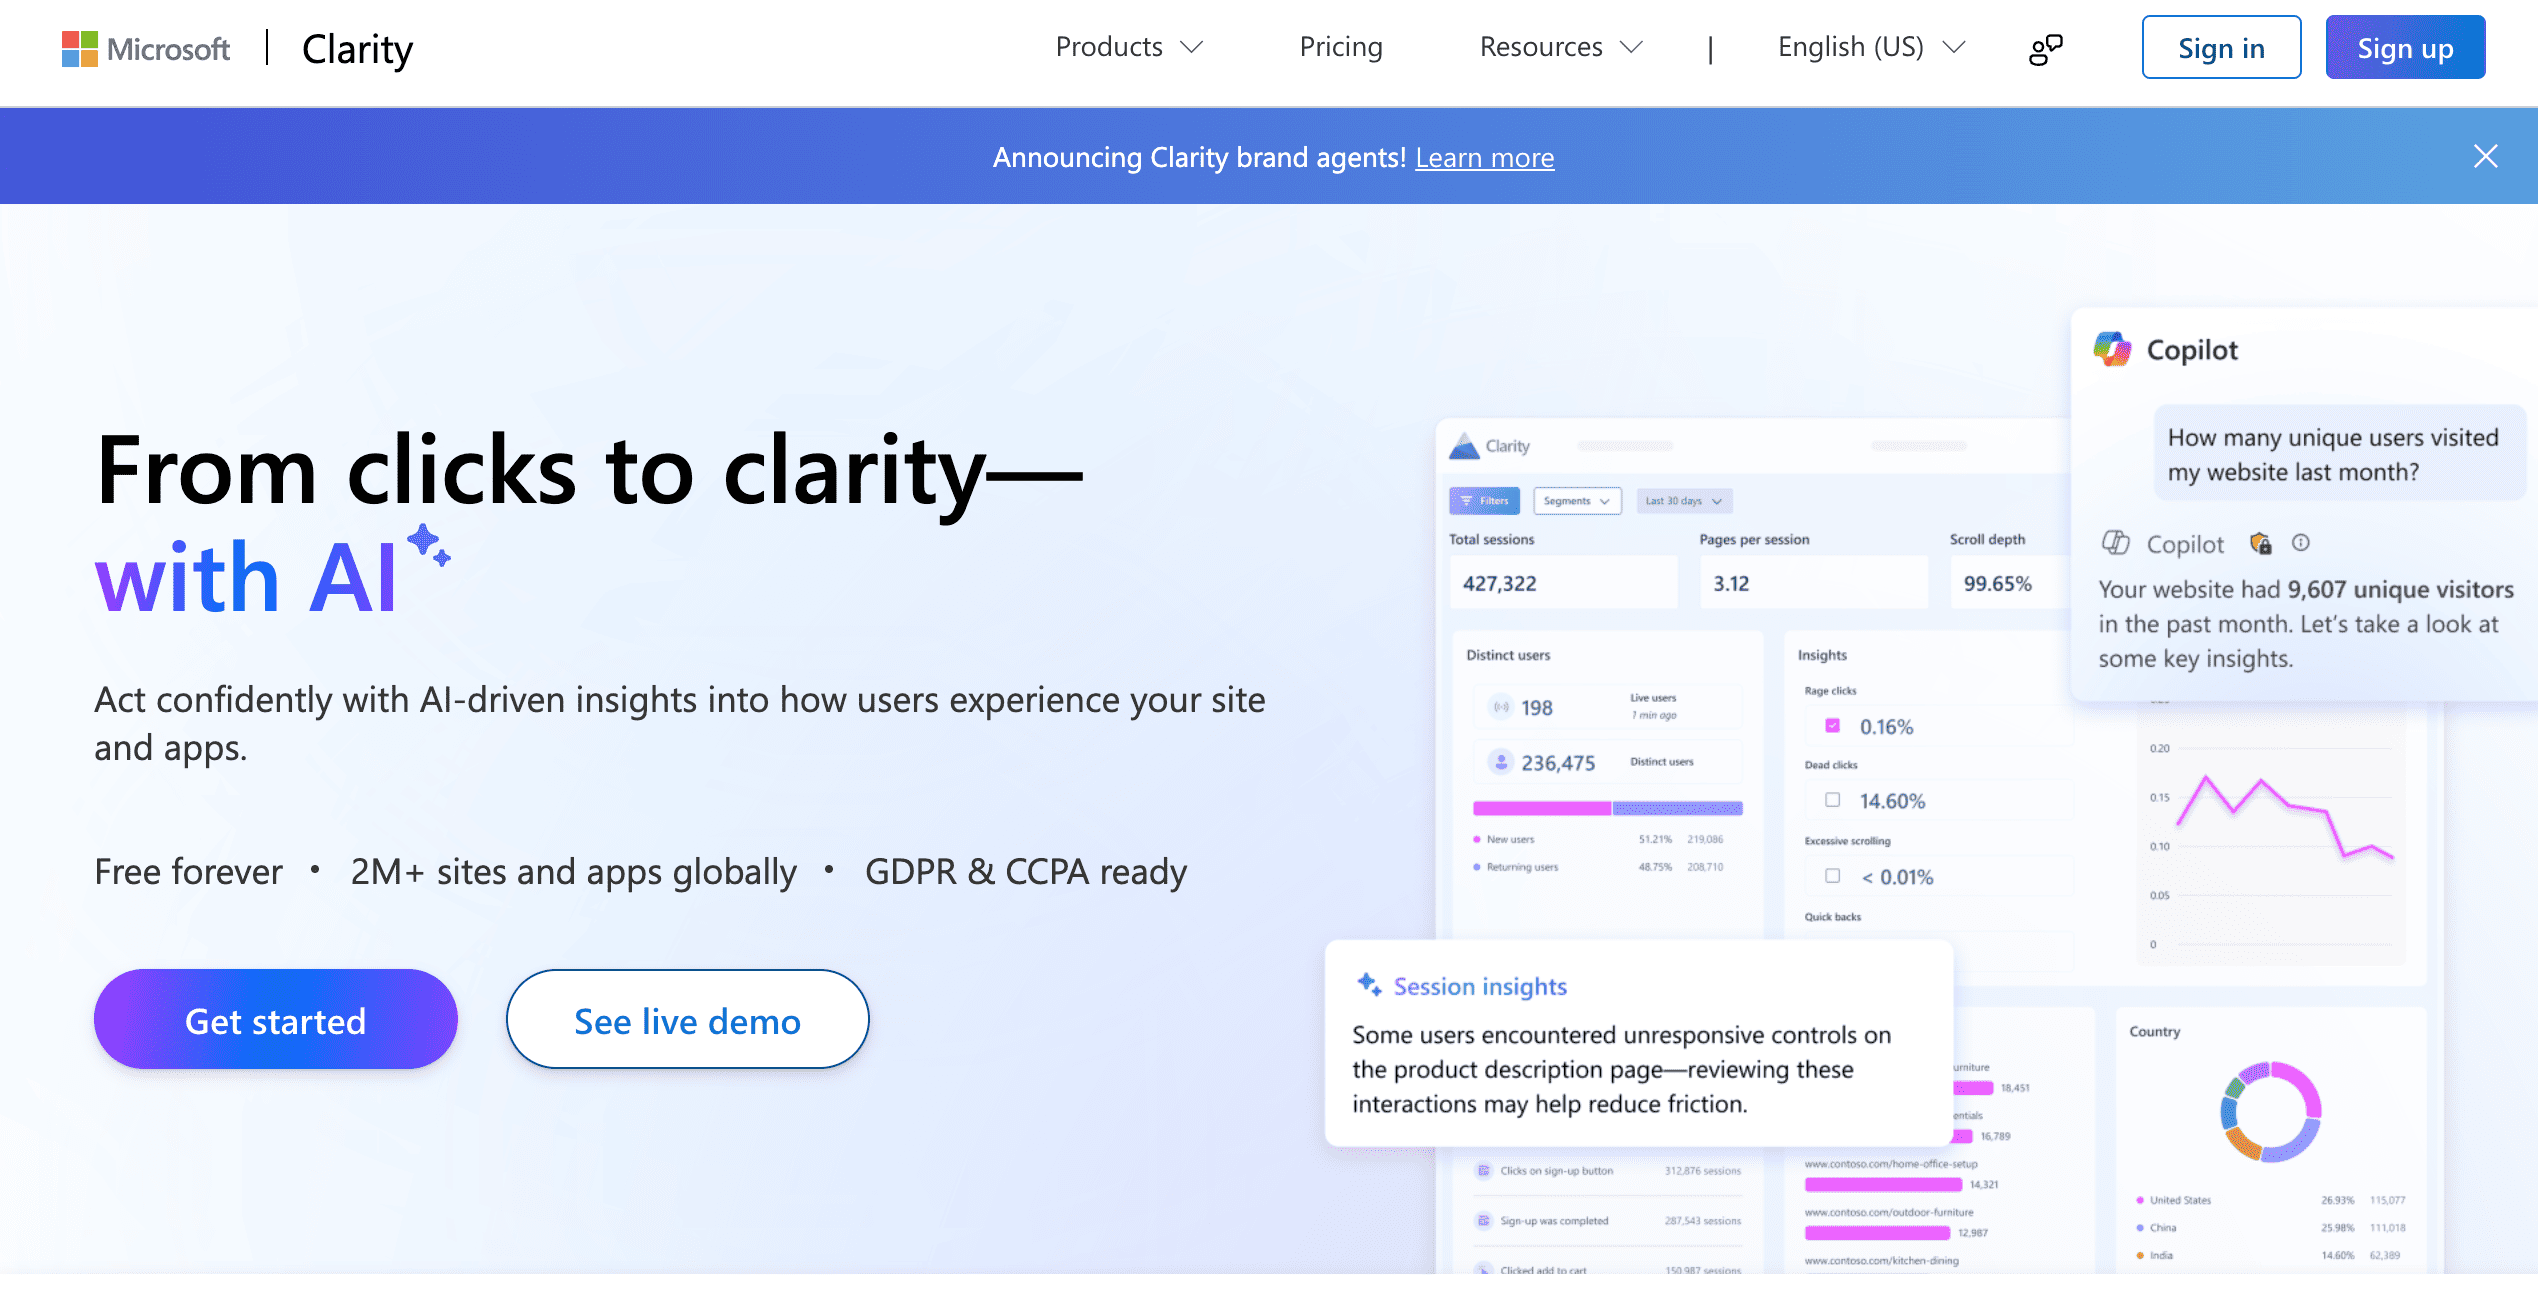Click the Clicks on sign-up button icon
The height and width of the screenshot is (1302, 2538).
(1484, 1170)
